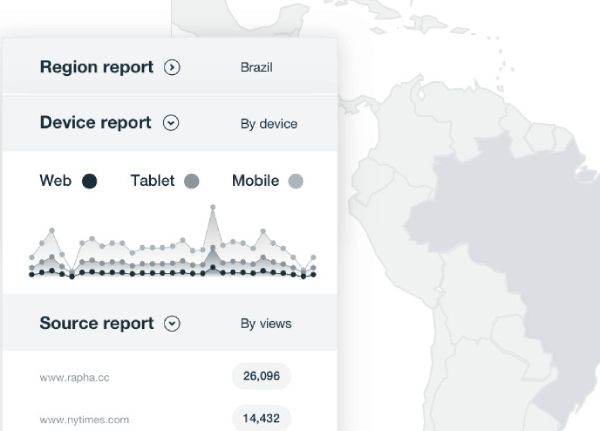
Task: Select the Device report heading
Action: click(95, 123)
